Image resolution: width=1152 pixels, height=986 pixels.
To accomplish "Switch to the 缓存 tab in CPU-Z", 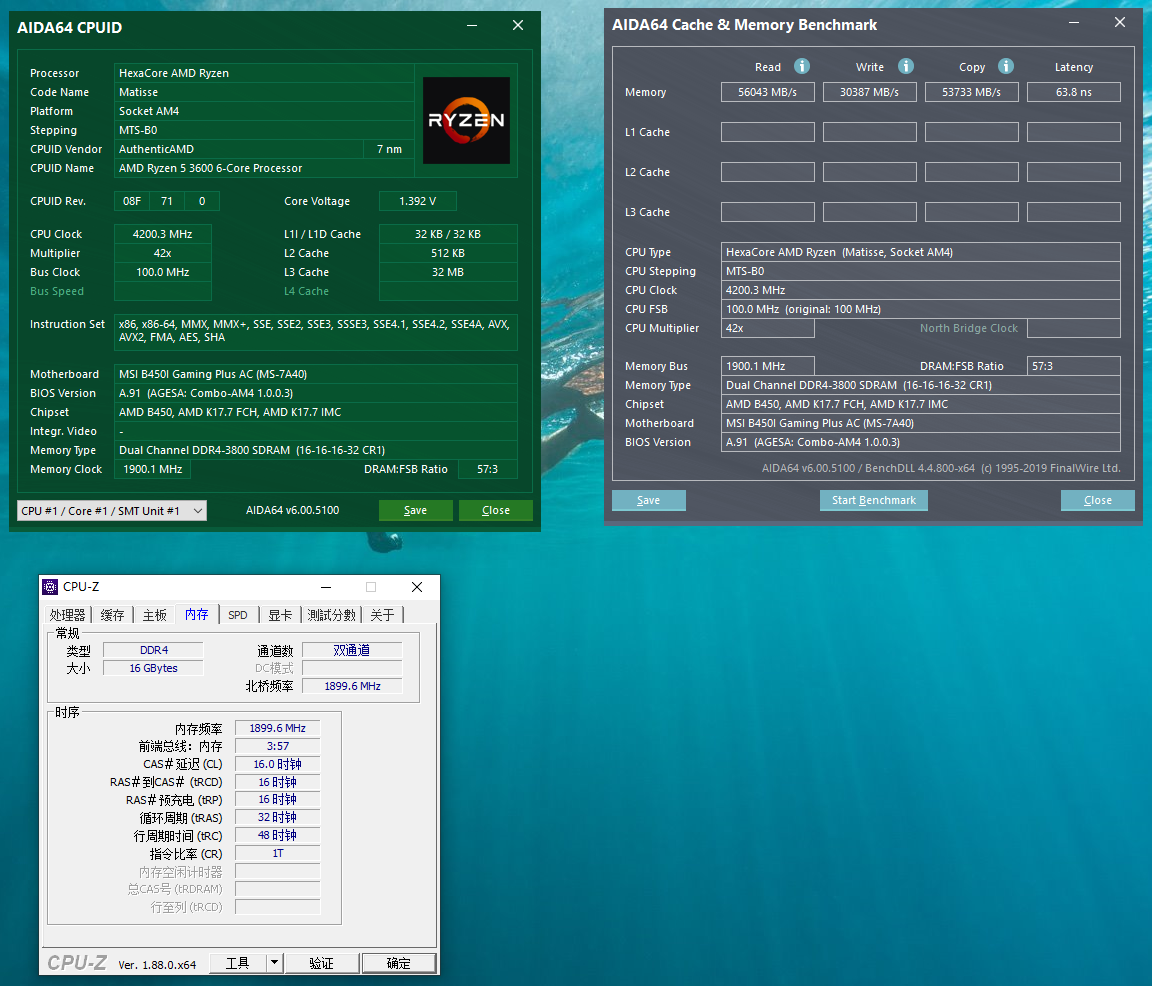I will (x=111, y=614).
